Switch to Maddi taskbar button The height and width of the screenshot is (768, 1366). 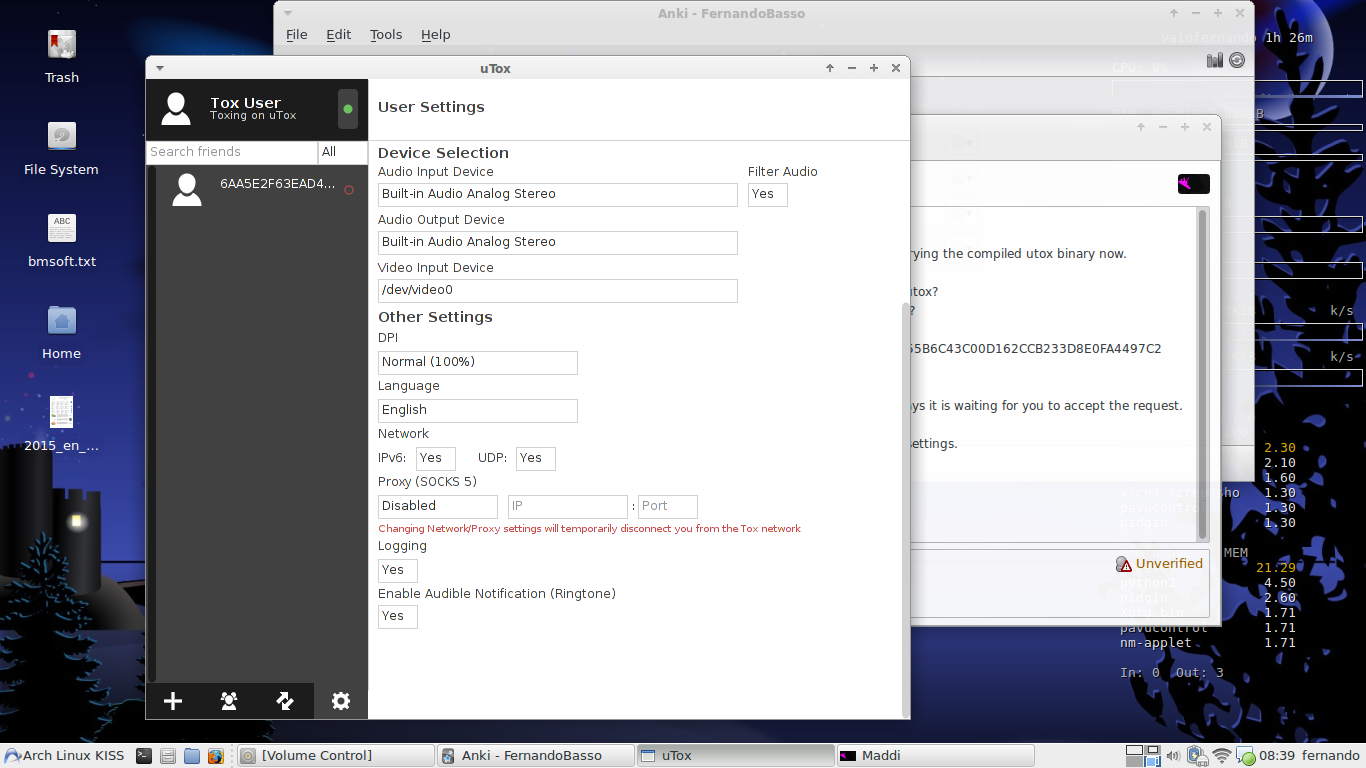(x=935, y=756)
